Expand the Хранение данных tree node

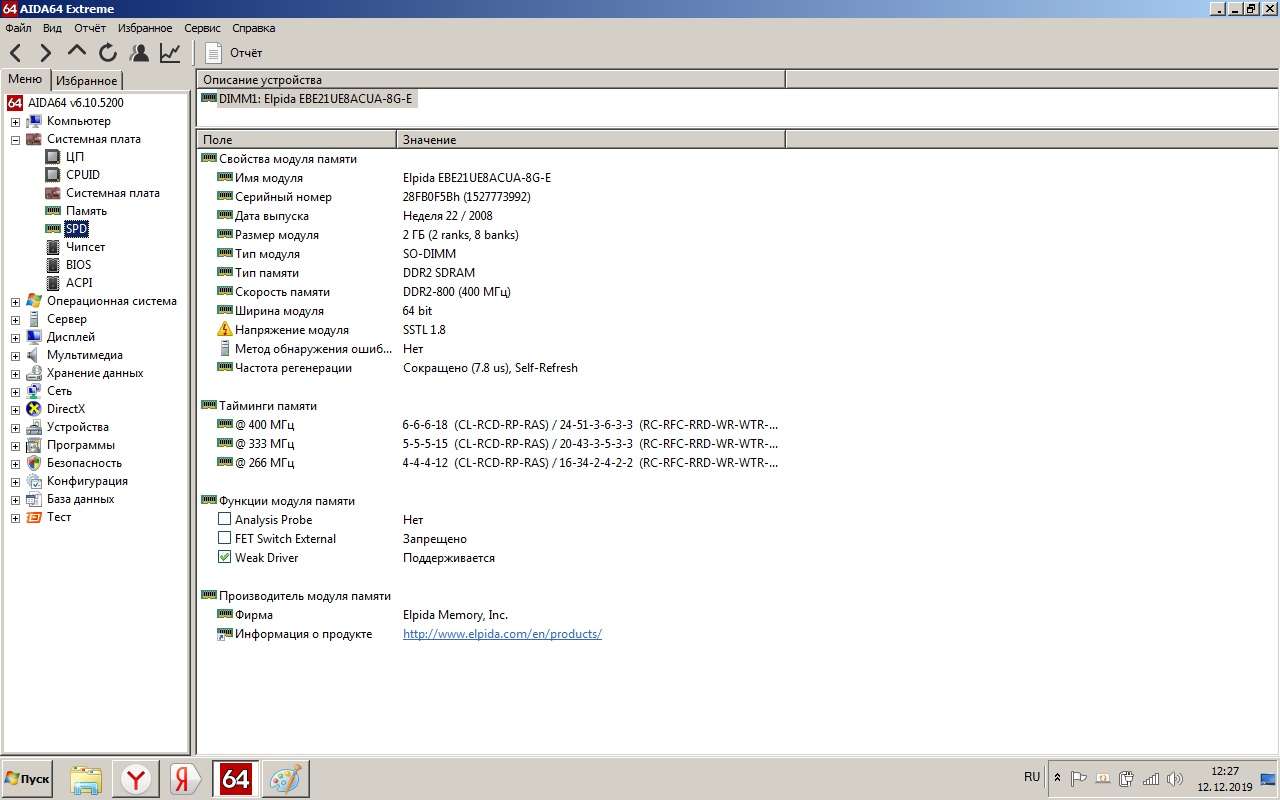(15, 374)
